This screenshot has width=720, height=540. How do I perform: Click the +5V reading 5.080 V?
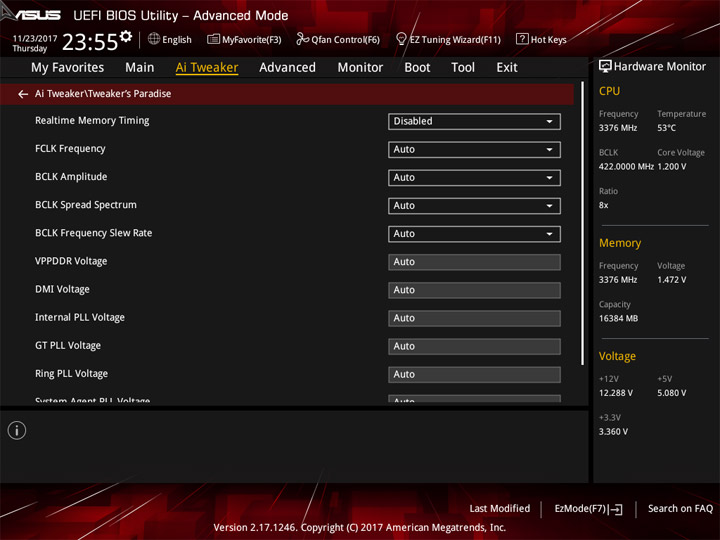pyautogui.click(x=672, y=393)
